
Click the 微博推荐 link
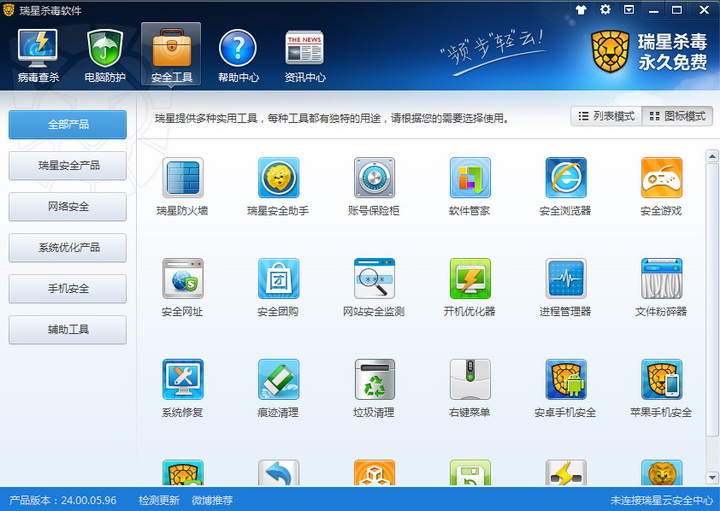click(212, 500)
